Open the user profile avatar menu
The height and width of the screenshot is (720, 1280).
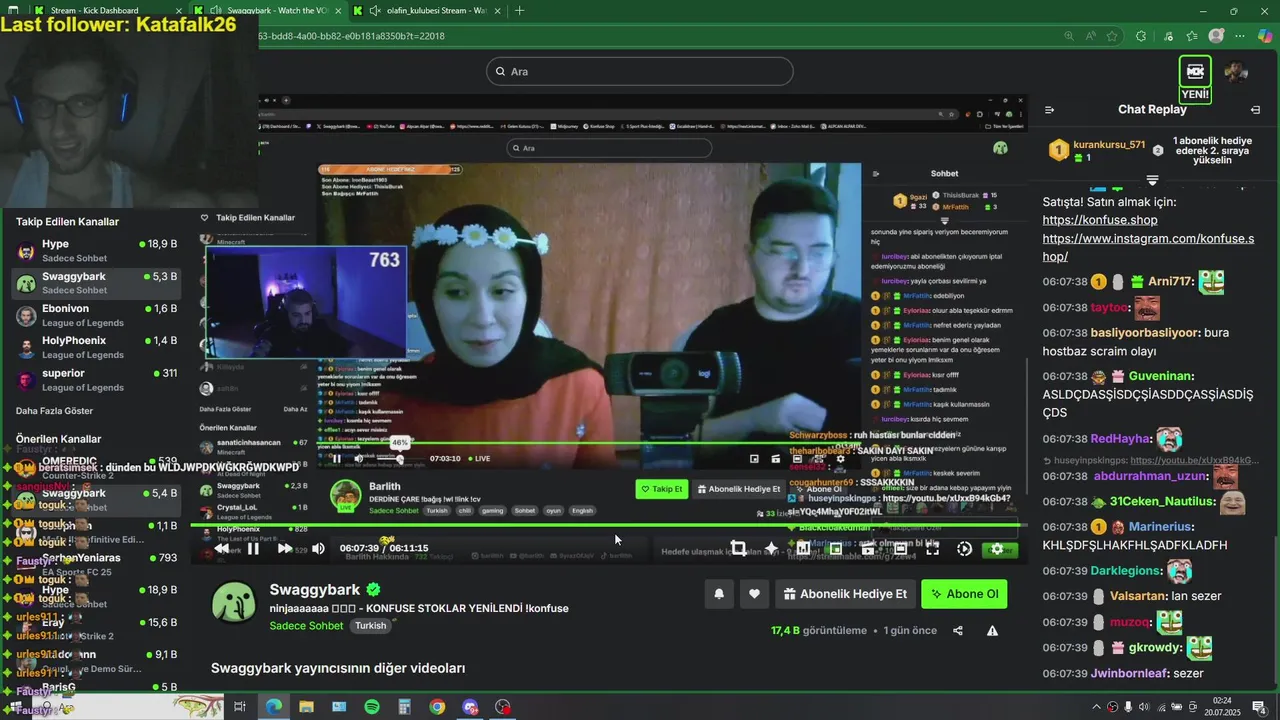[x=1237, y=72]
